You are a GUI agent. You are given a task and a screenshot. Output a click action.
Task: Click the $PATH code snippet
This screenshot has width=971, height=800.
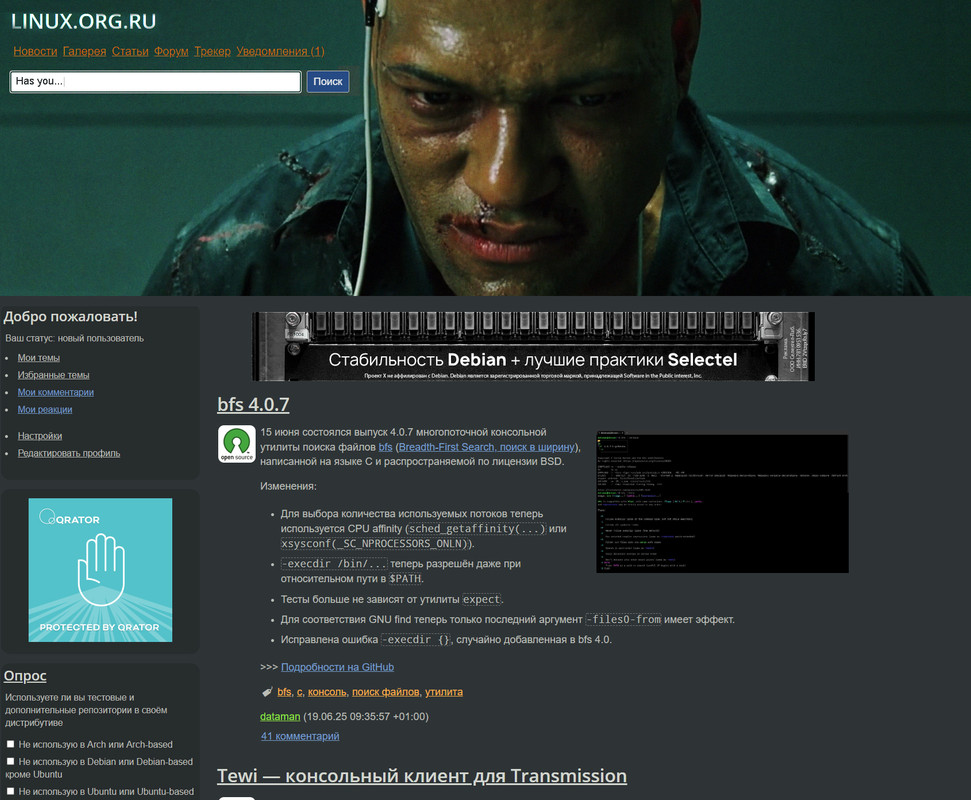(x=405, y=579)
